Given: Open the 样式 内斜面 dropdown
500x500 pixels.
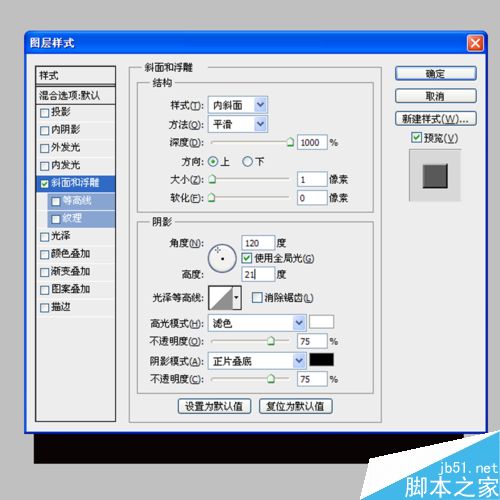Looking at the screenshot, I should click(x=238, y=105).
